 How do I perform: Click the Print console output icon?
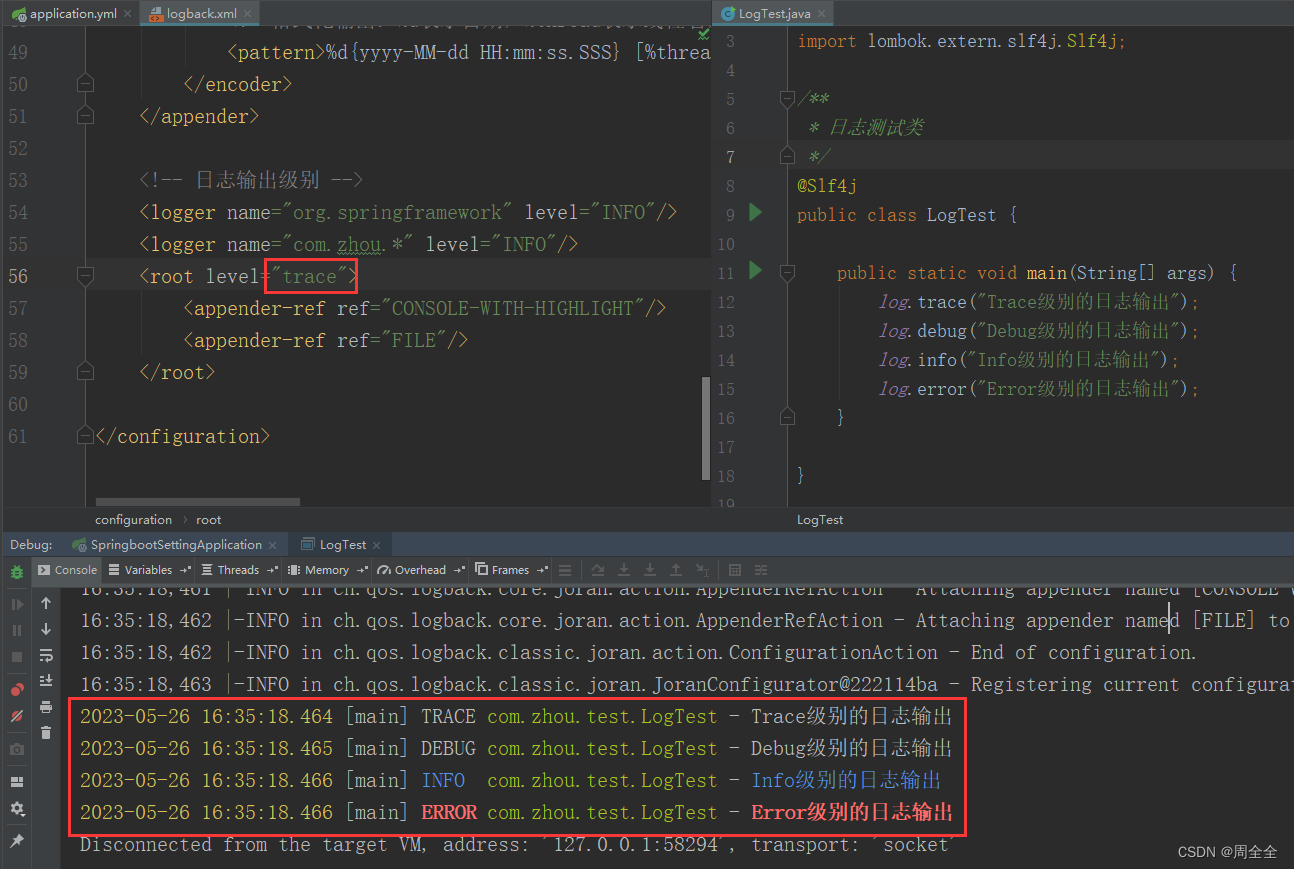(x=46, y=707)
